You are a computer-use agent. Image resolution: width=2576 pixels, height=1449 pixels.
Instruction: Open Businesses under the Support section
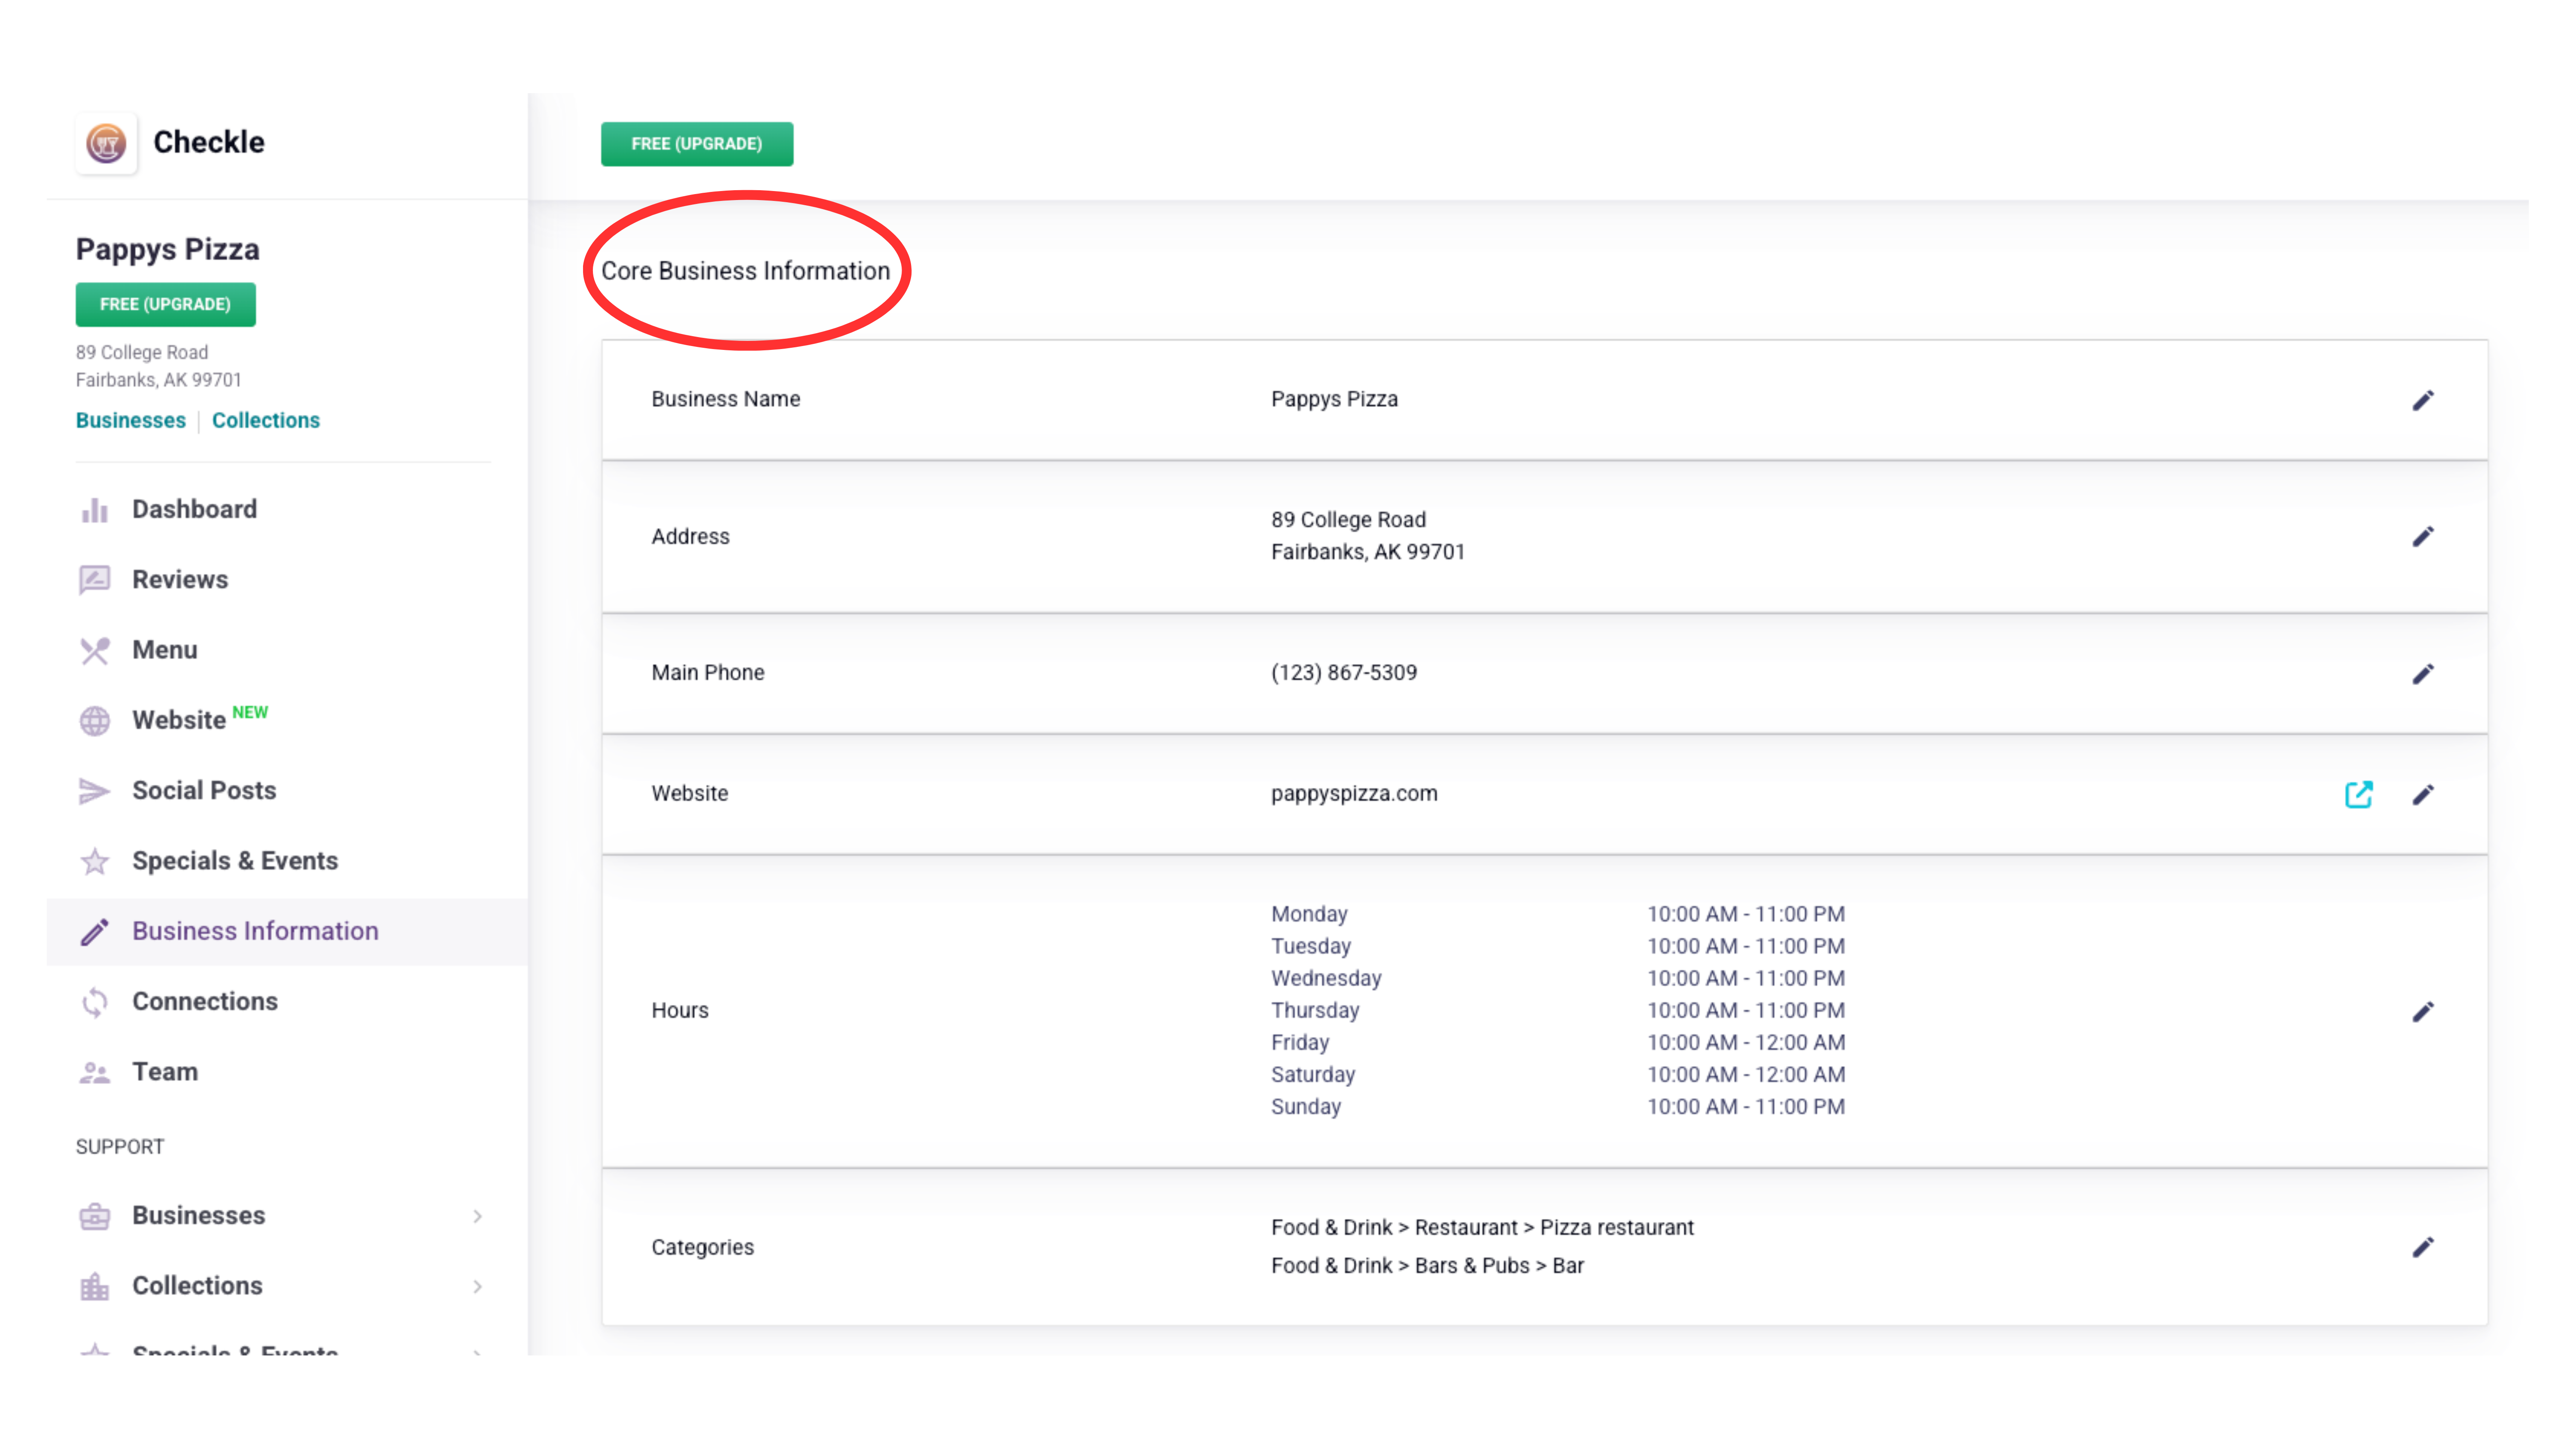(287, 1216)
